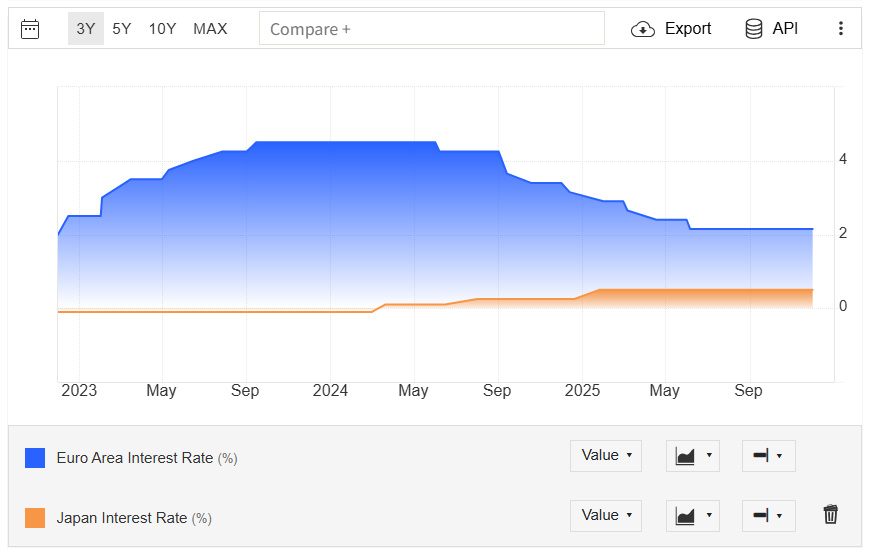Click Euro Area axis position icon

[x=762, y=456]
